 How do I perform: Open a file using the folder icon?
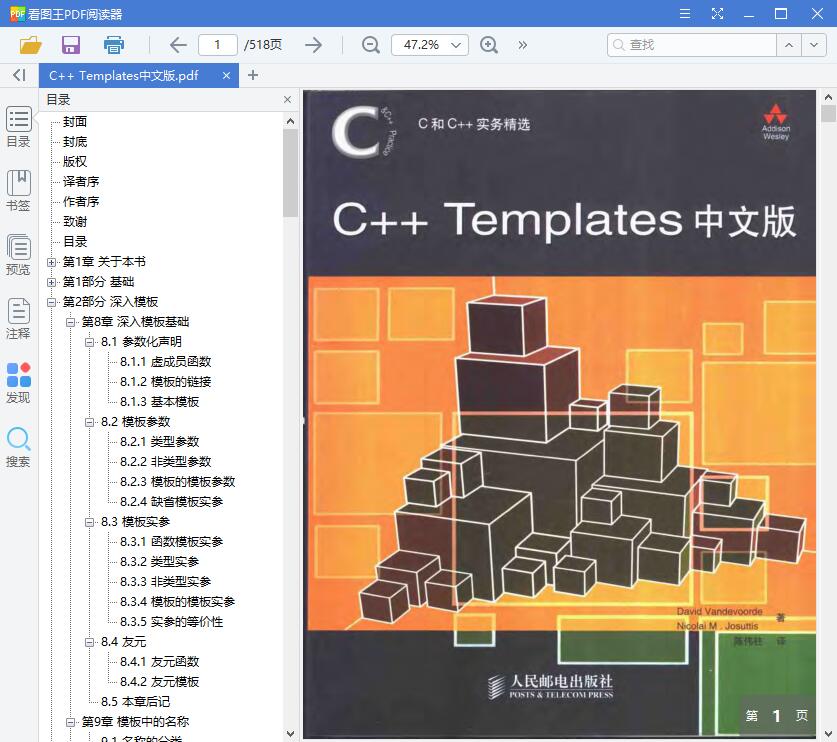29,45
